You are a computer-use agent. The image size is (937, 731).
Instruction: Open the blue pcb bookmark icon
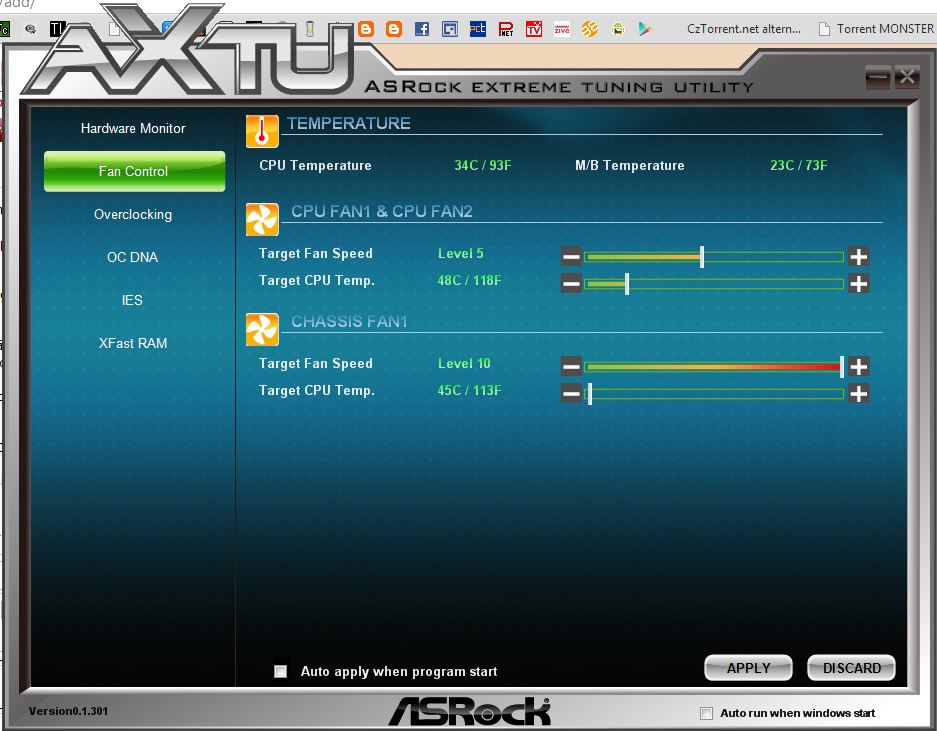pos(477,29)
